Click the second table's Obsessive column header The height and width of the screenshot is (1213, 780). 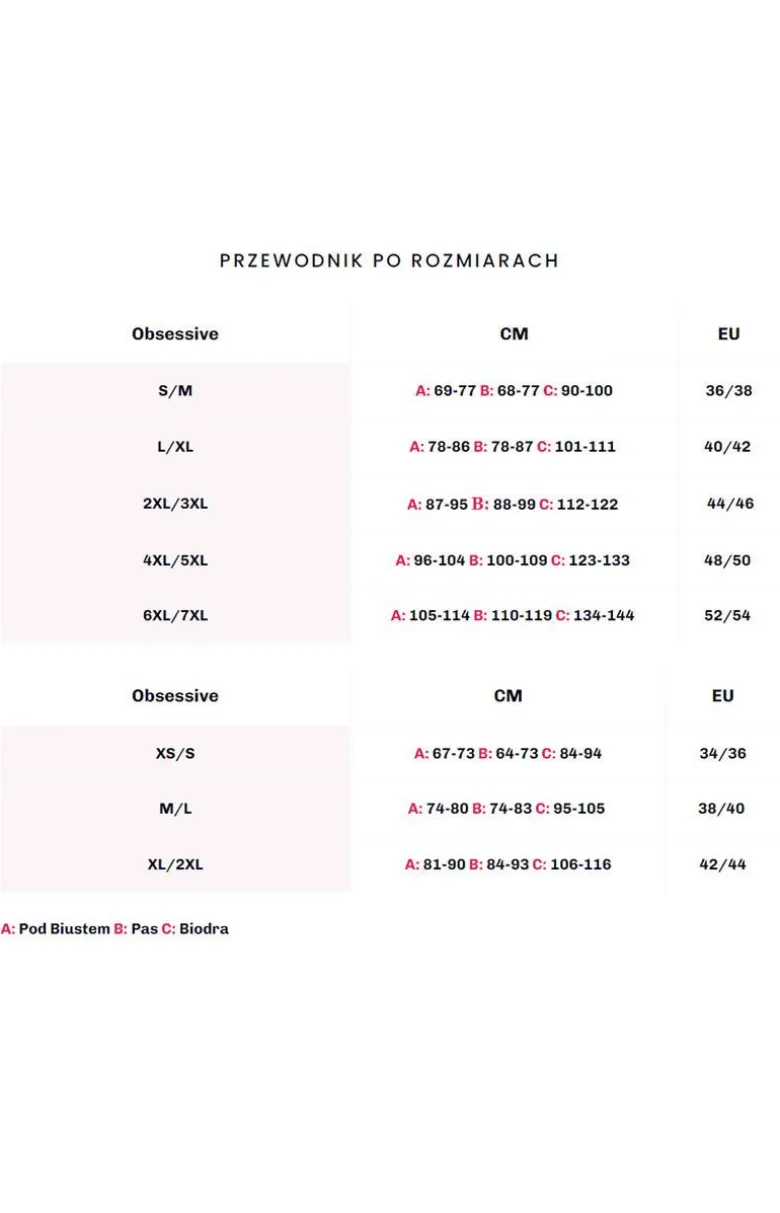tap(175, 696)
